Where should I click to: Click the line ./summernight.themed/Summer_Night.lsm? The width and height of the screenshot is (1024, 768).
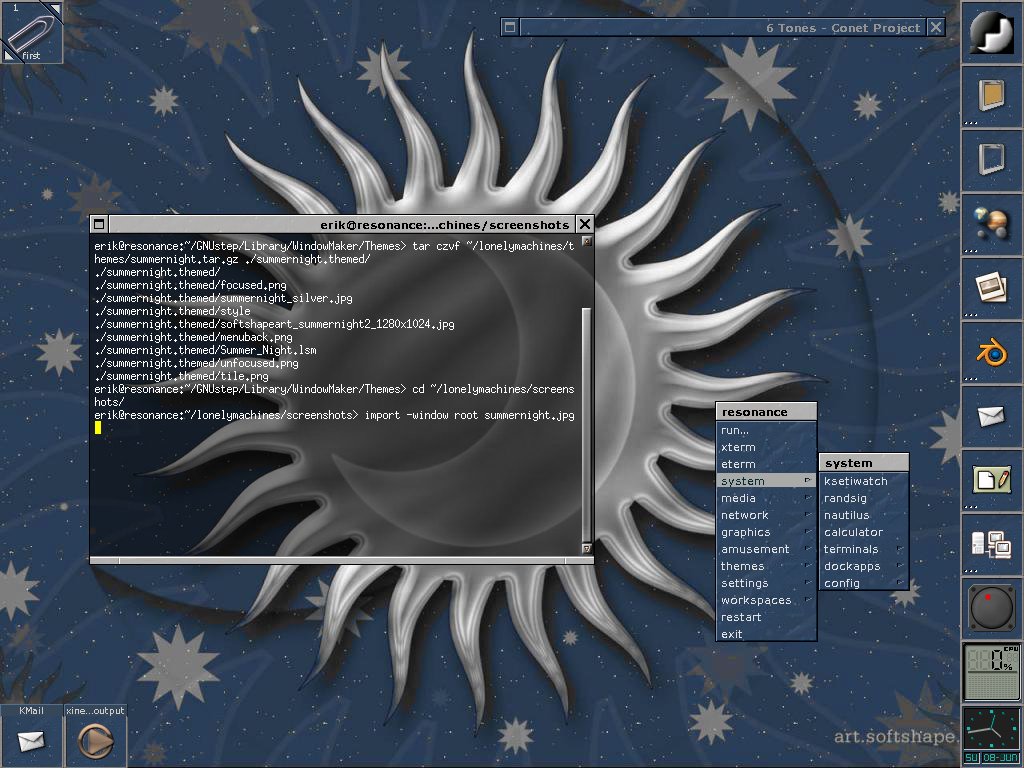pos(205,350)
